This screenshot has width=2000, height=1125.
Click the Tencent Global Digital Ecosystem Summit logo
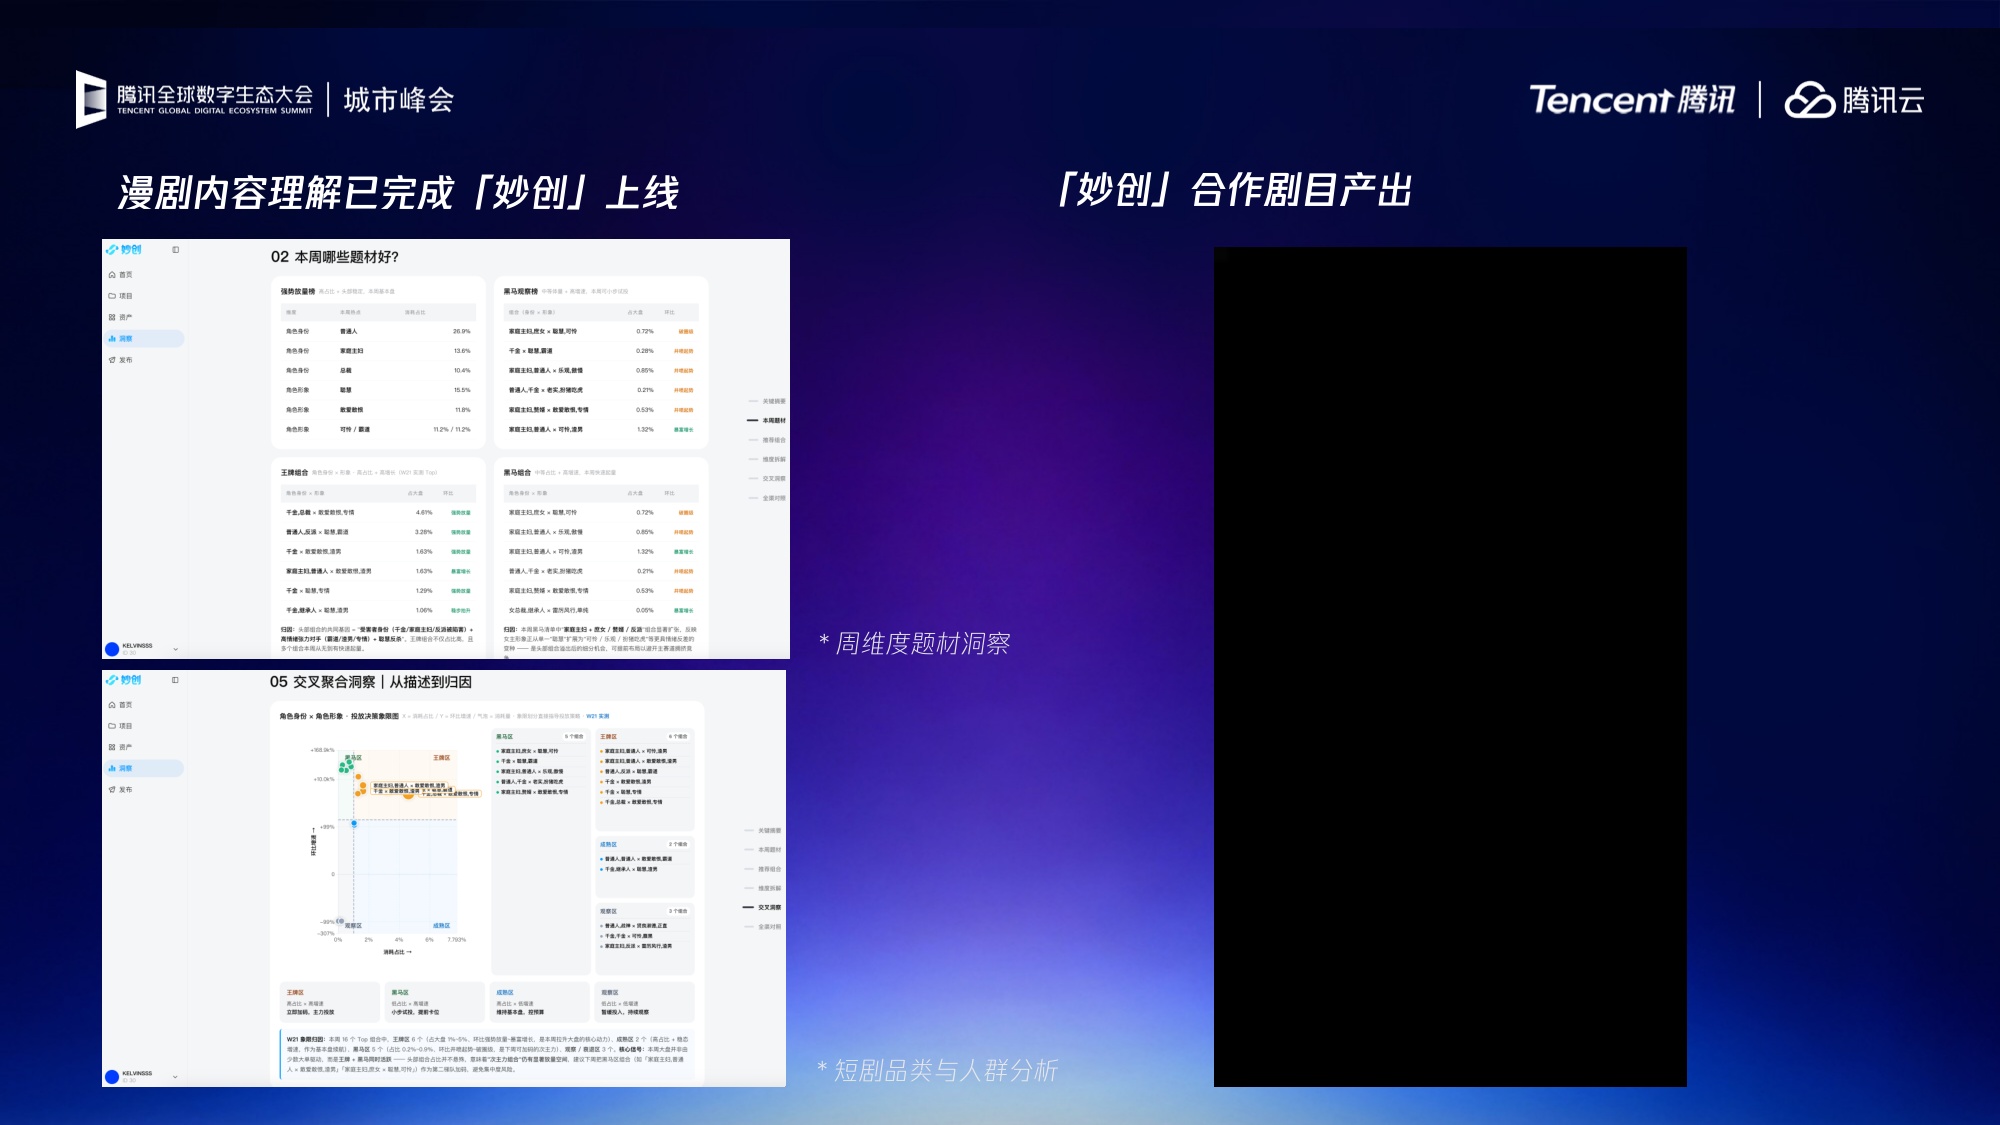click(195, 99)
